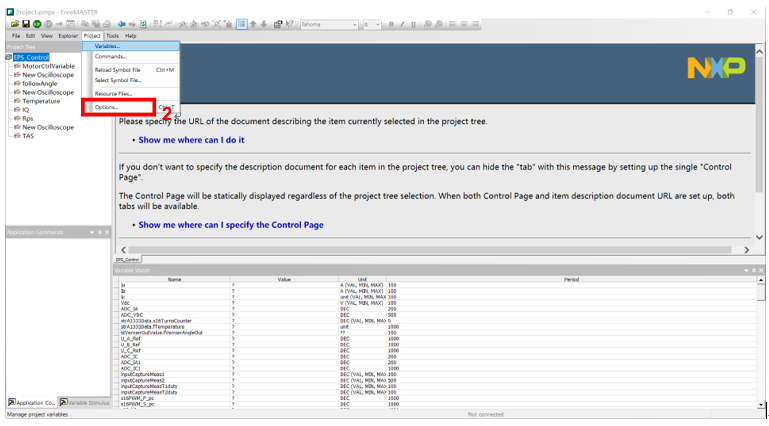Switch to the Variable Stimulus tab
This screenshot has width=769, height=426.
[87, 402]
